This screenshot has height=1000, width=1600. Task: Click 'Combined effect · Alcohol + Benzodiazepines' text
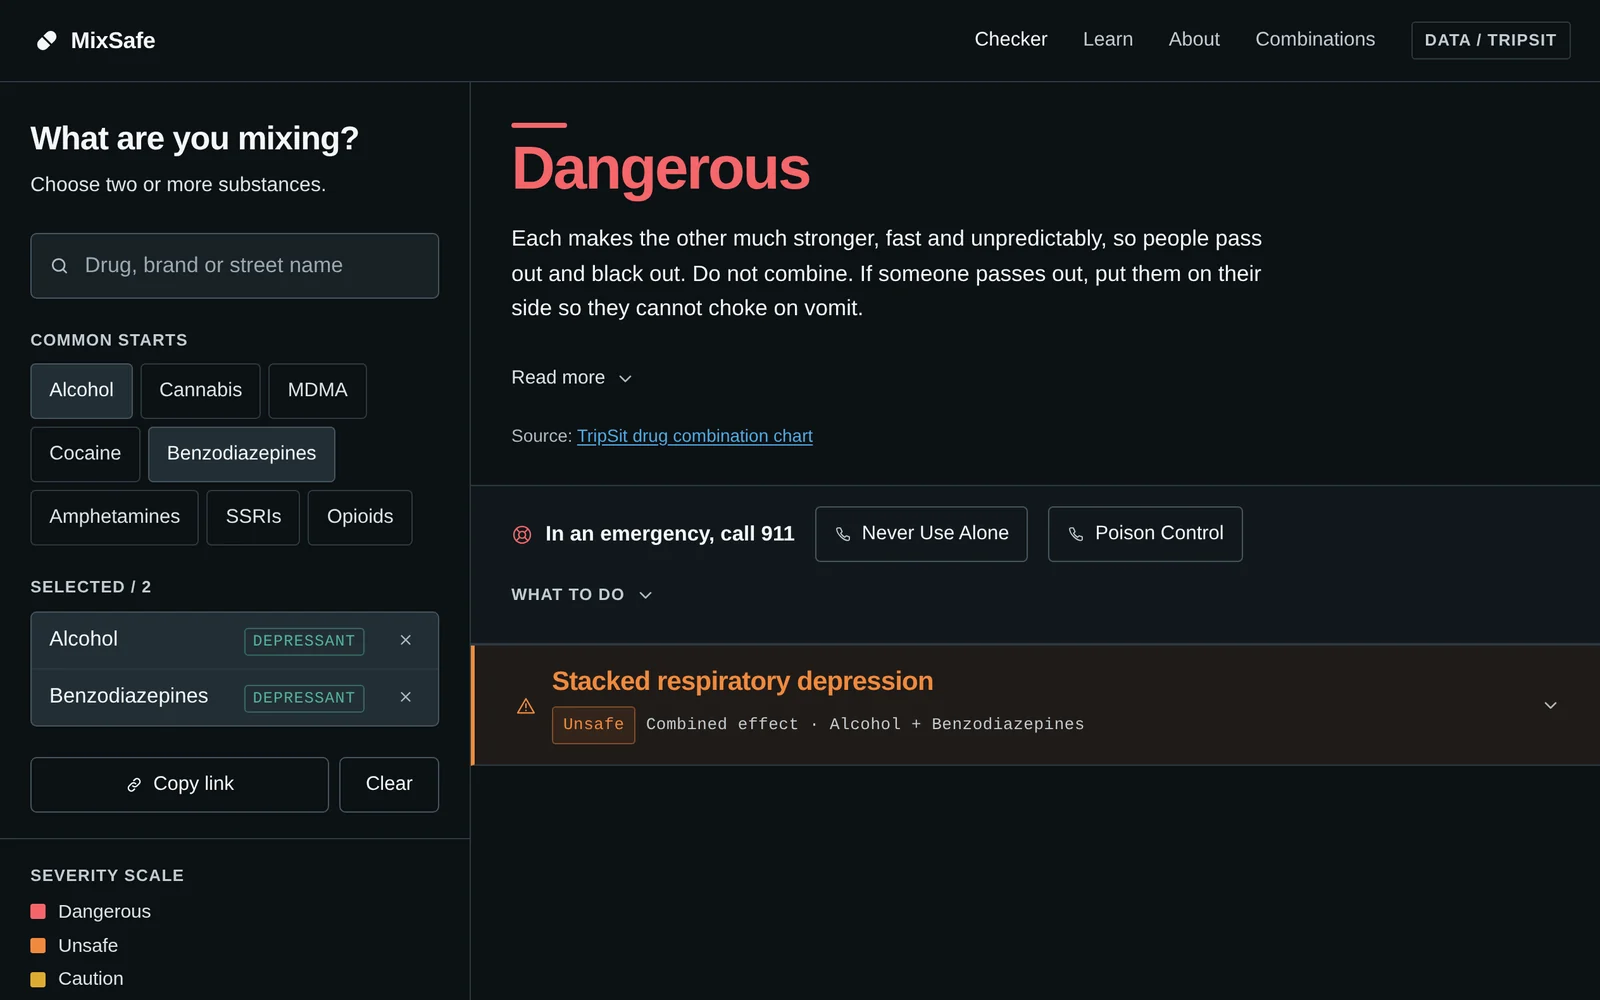click(865, 724)
